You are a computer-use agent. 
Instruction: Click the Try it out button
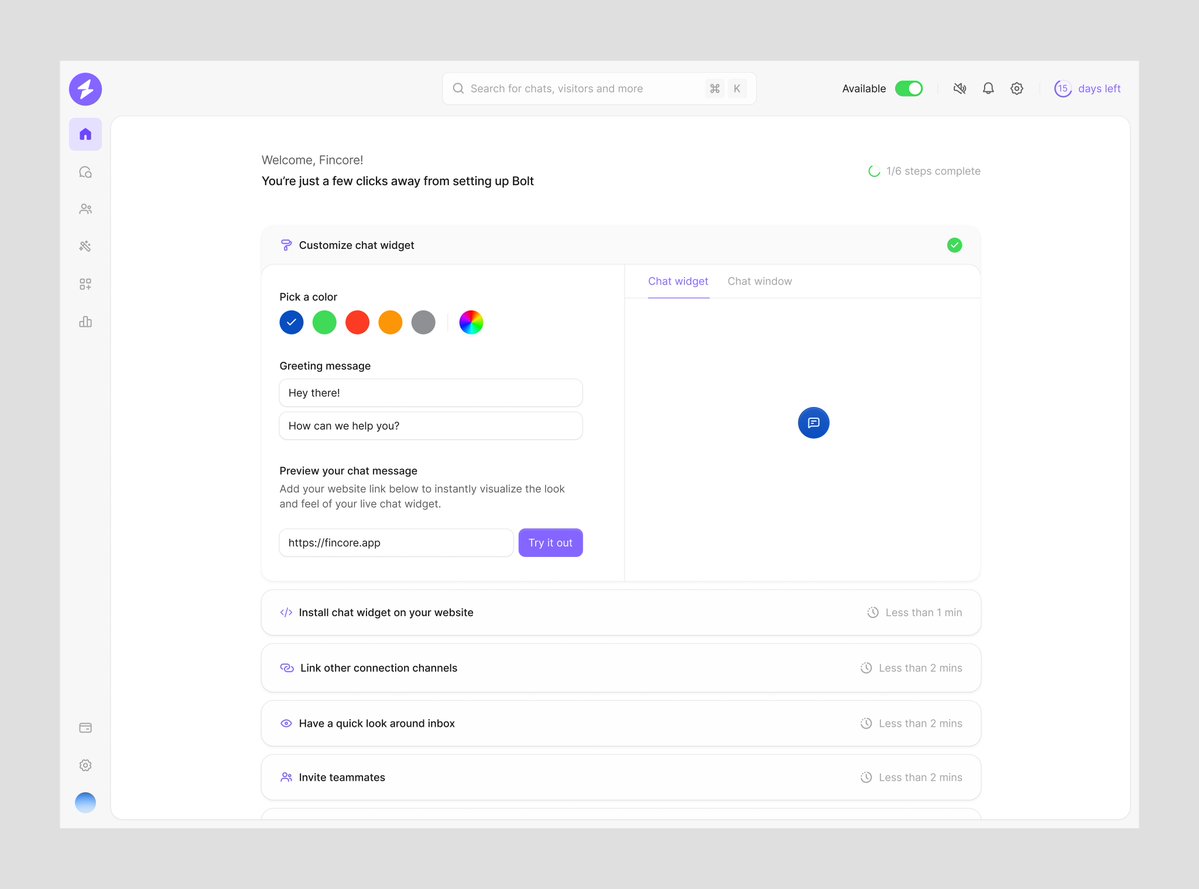(550, 542)
